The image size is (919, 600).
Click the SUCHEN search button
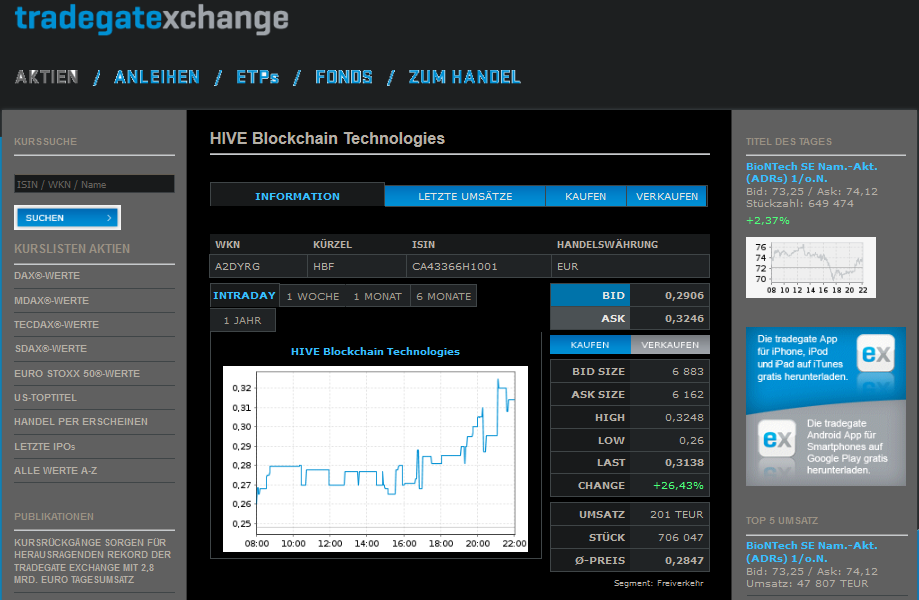click(67, 218)
